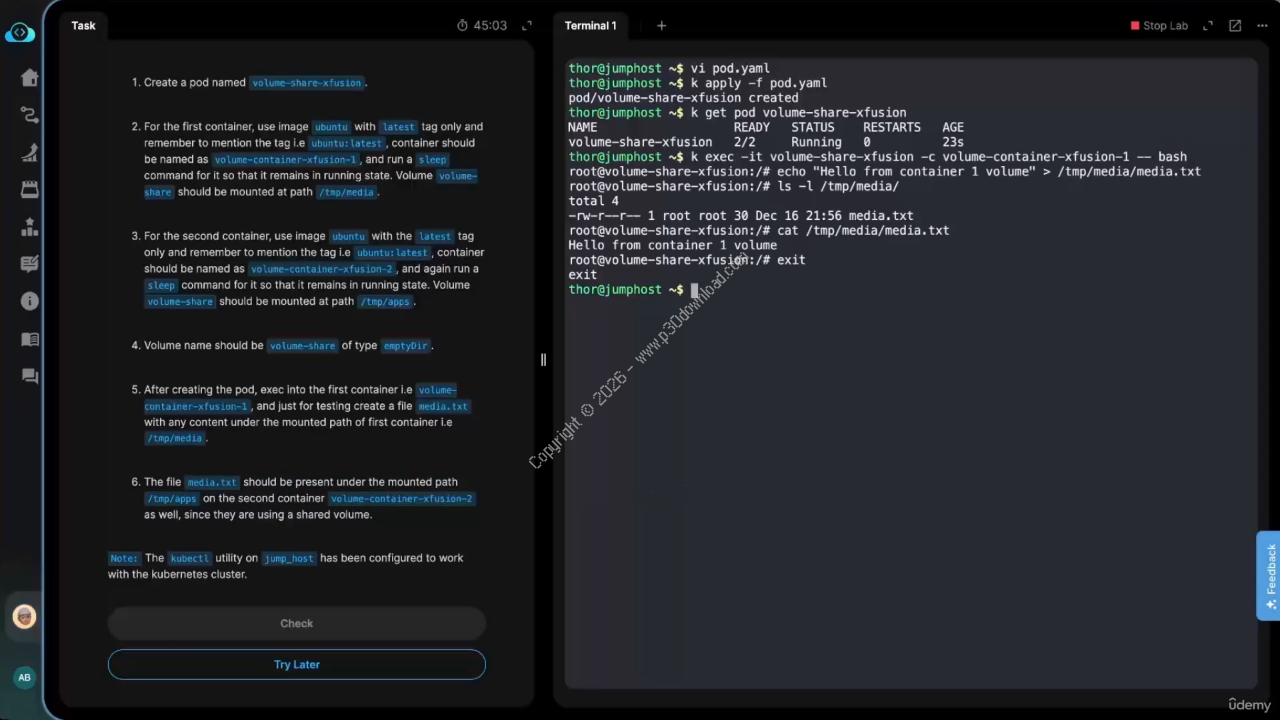Open the Feedback side tab

(1269, 576)
